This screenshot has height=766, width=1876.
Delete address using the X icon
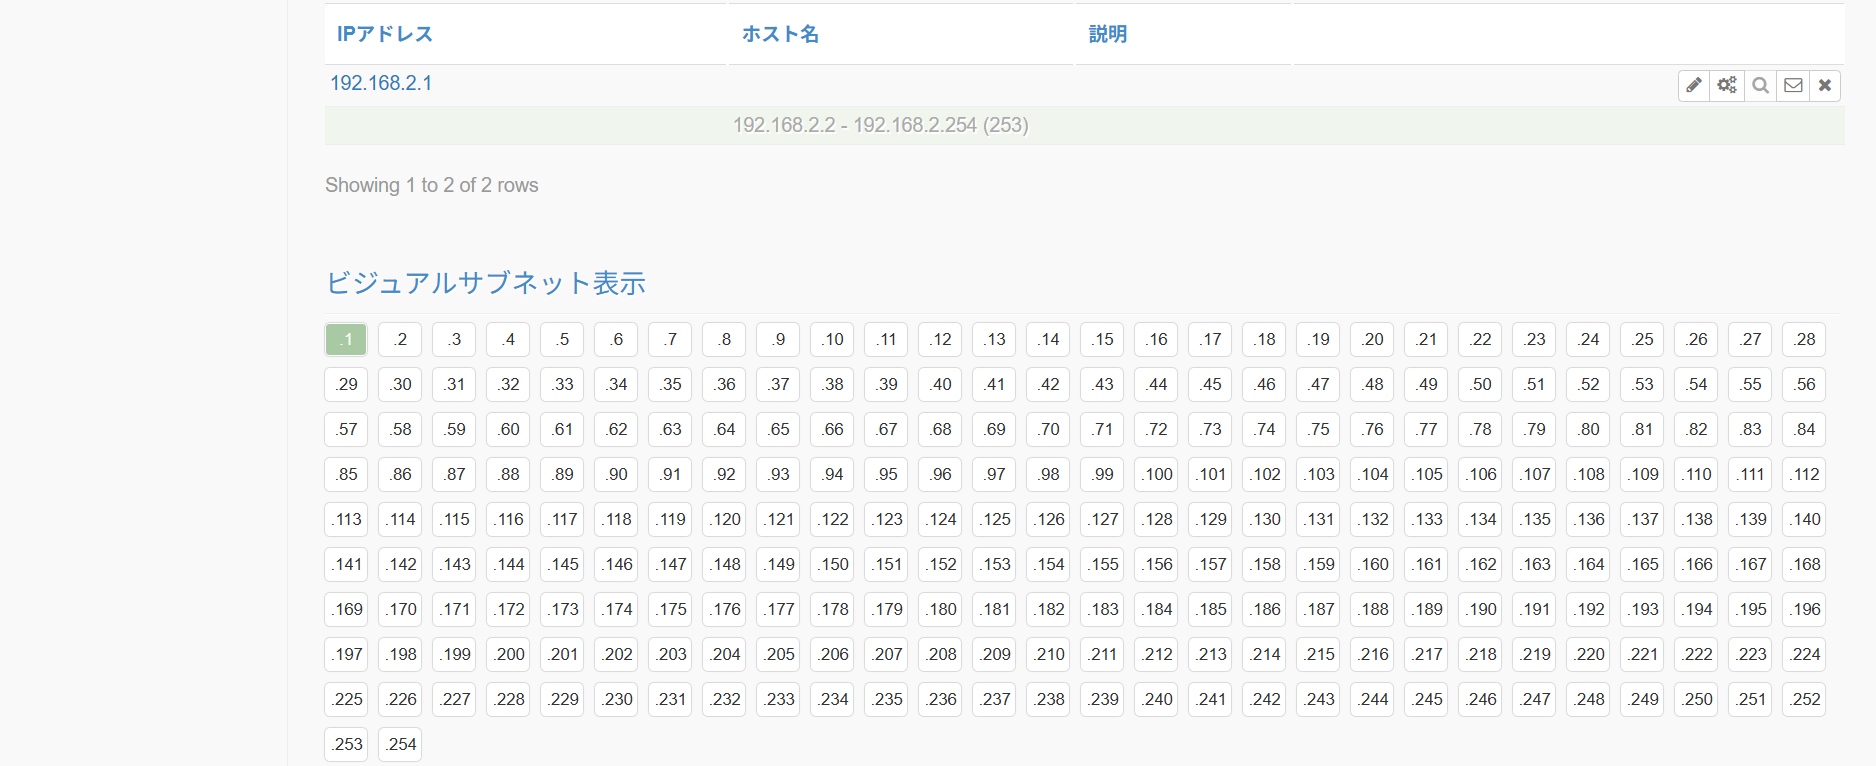[x=1825, y=85]
